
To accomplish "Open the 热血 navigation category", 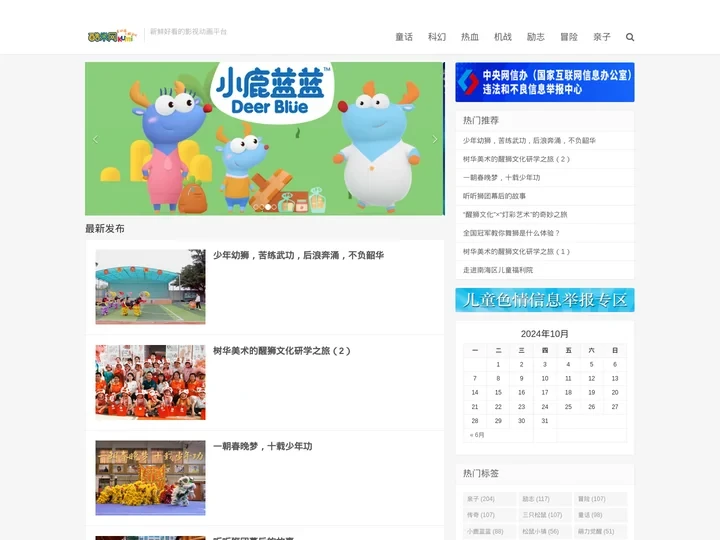I will click(x=470, y=37).
